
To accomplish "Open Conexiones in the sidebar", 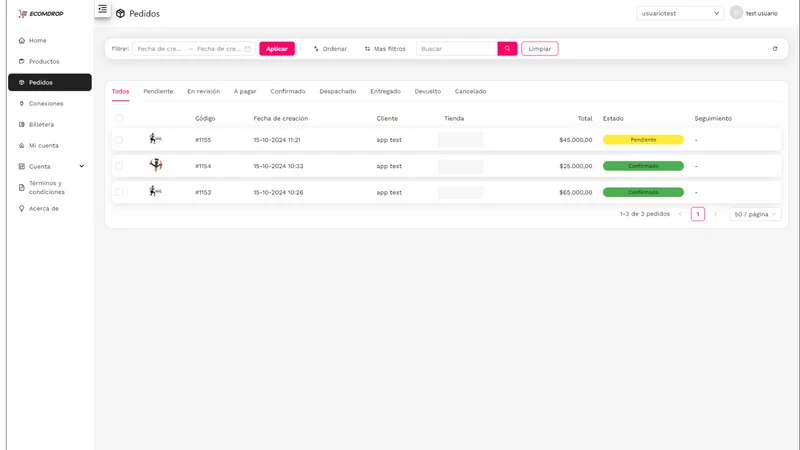I will tap(49, 104).
